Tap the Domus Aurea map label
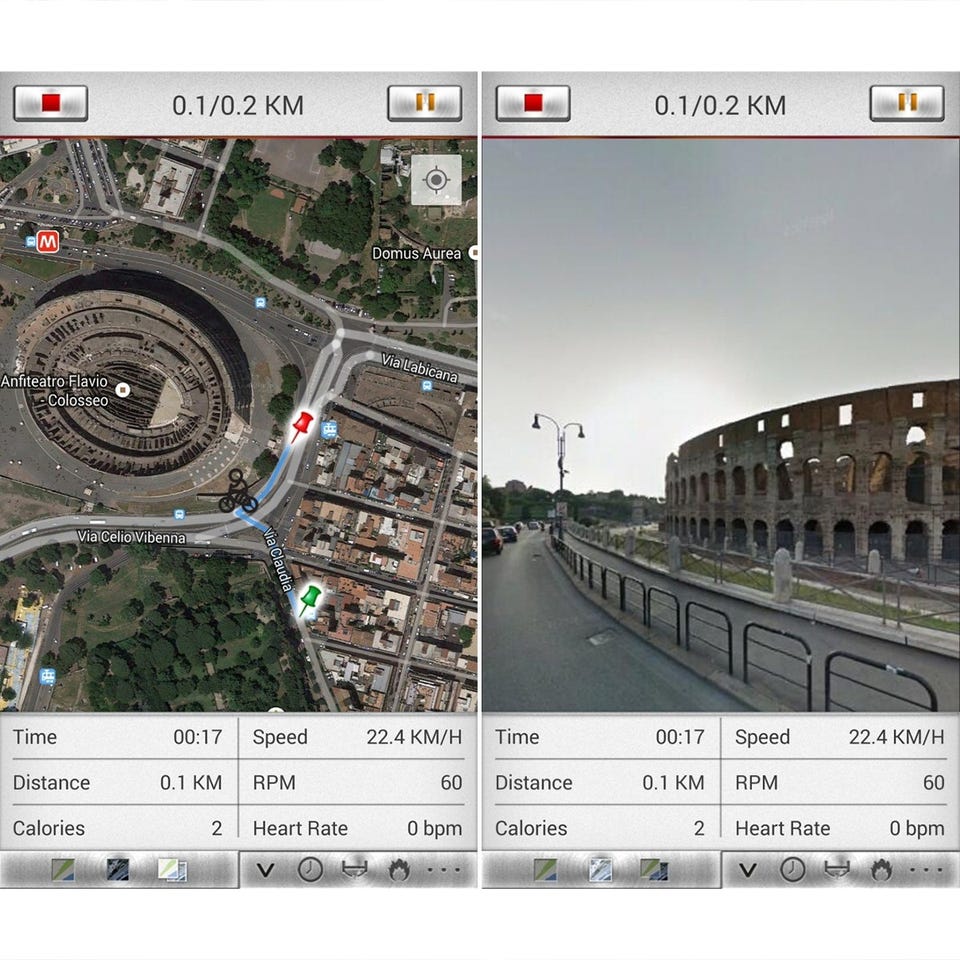Screen dimensions: 960x960 416,253
